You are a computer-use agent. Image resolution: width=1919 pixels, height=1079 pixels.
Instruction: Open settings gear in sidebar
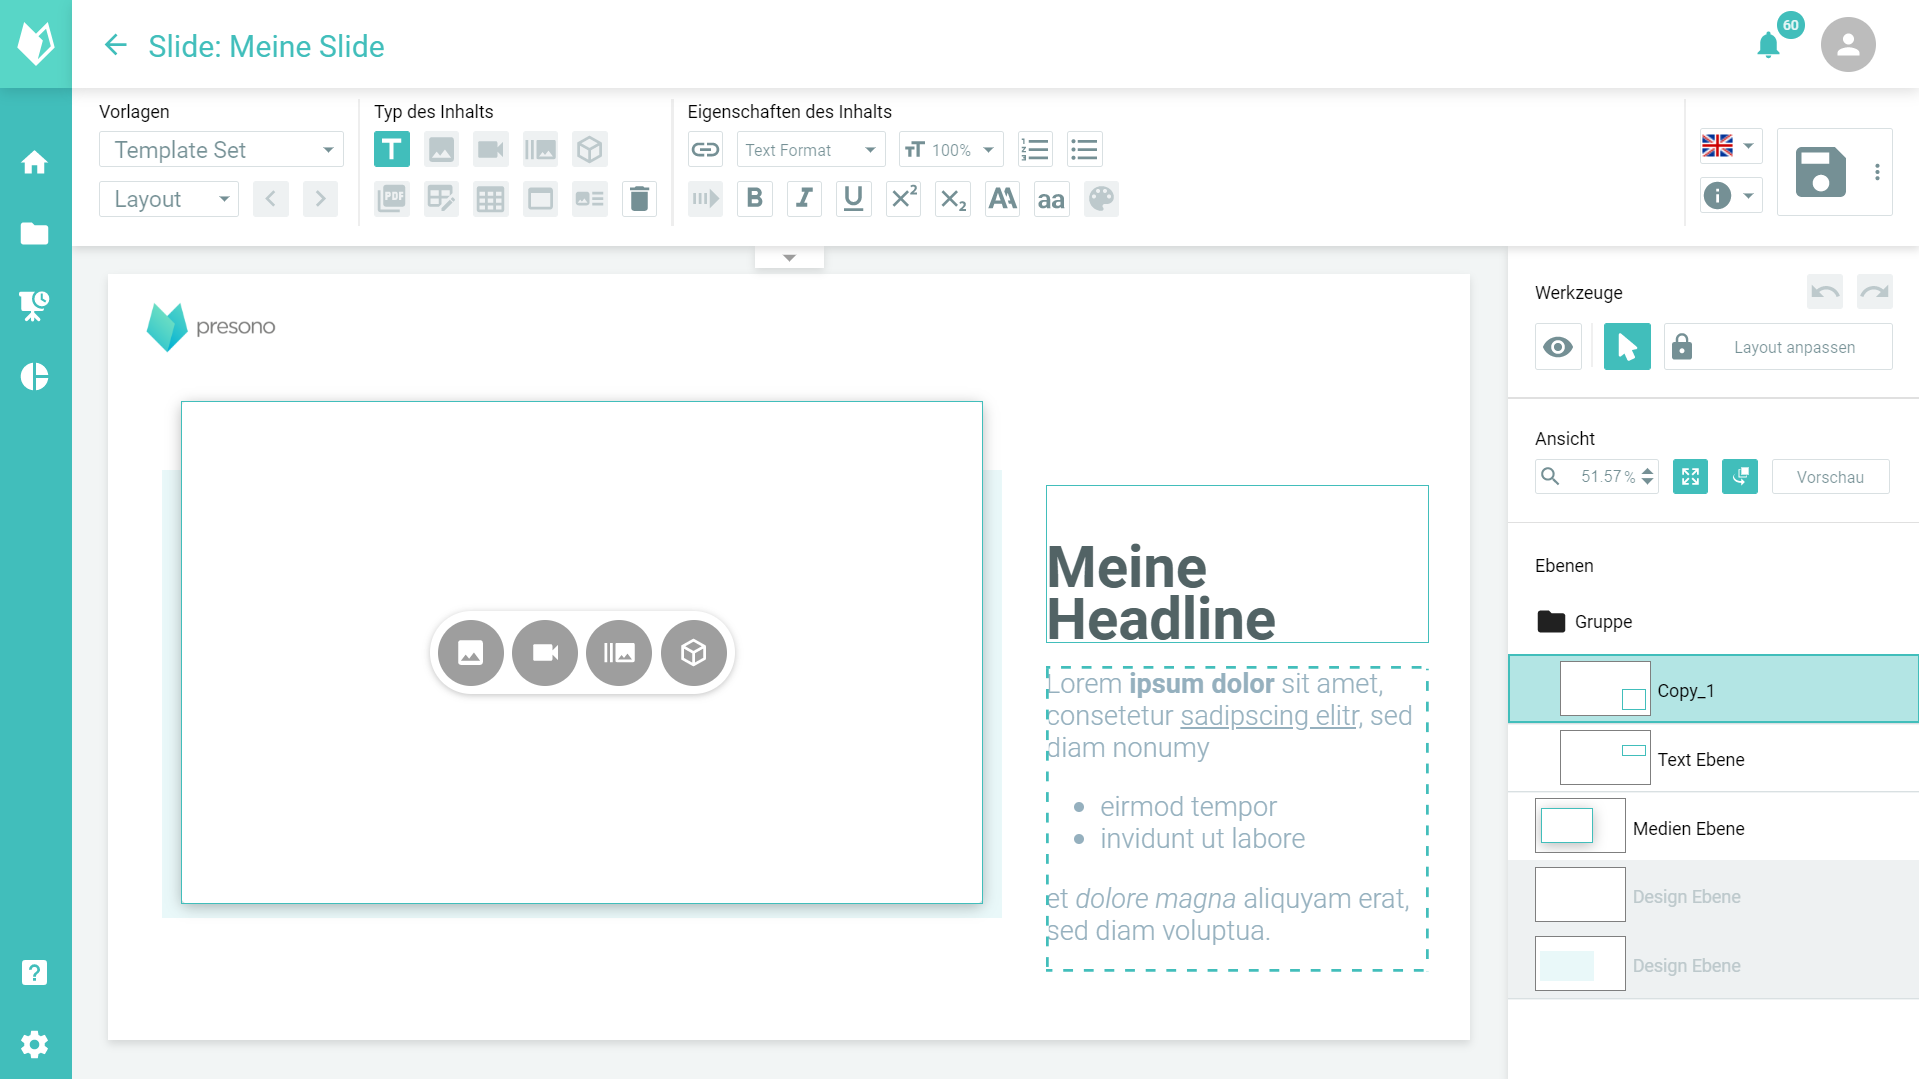pos(35,1044)
